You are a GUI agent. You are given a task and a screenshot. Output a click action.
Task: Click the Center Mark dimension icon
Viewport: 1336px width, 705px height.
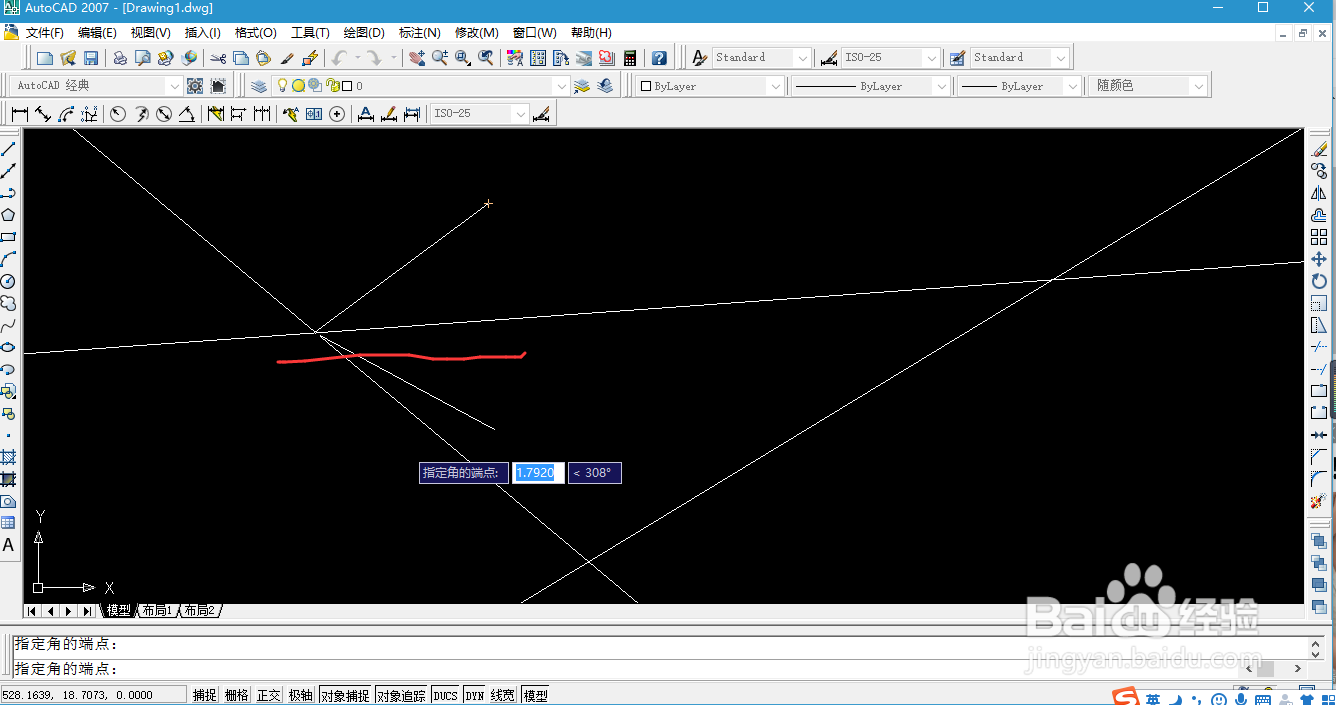tap(337, 114)
